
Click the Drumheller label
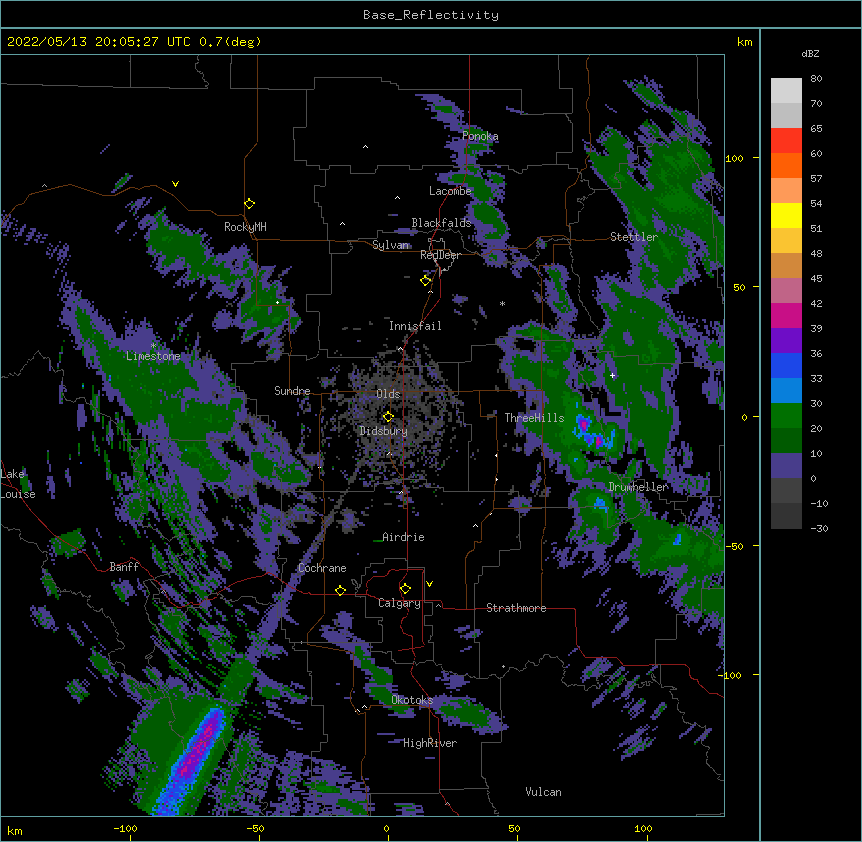[638, 487]
